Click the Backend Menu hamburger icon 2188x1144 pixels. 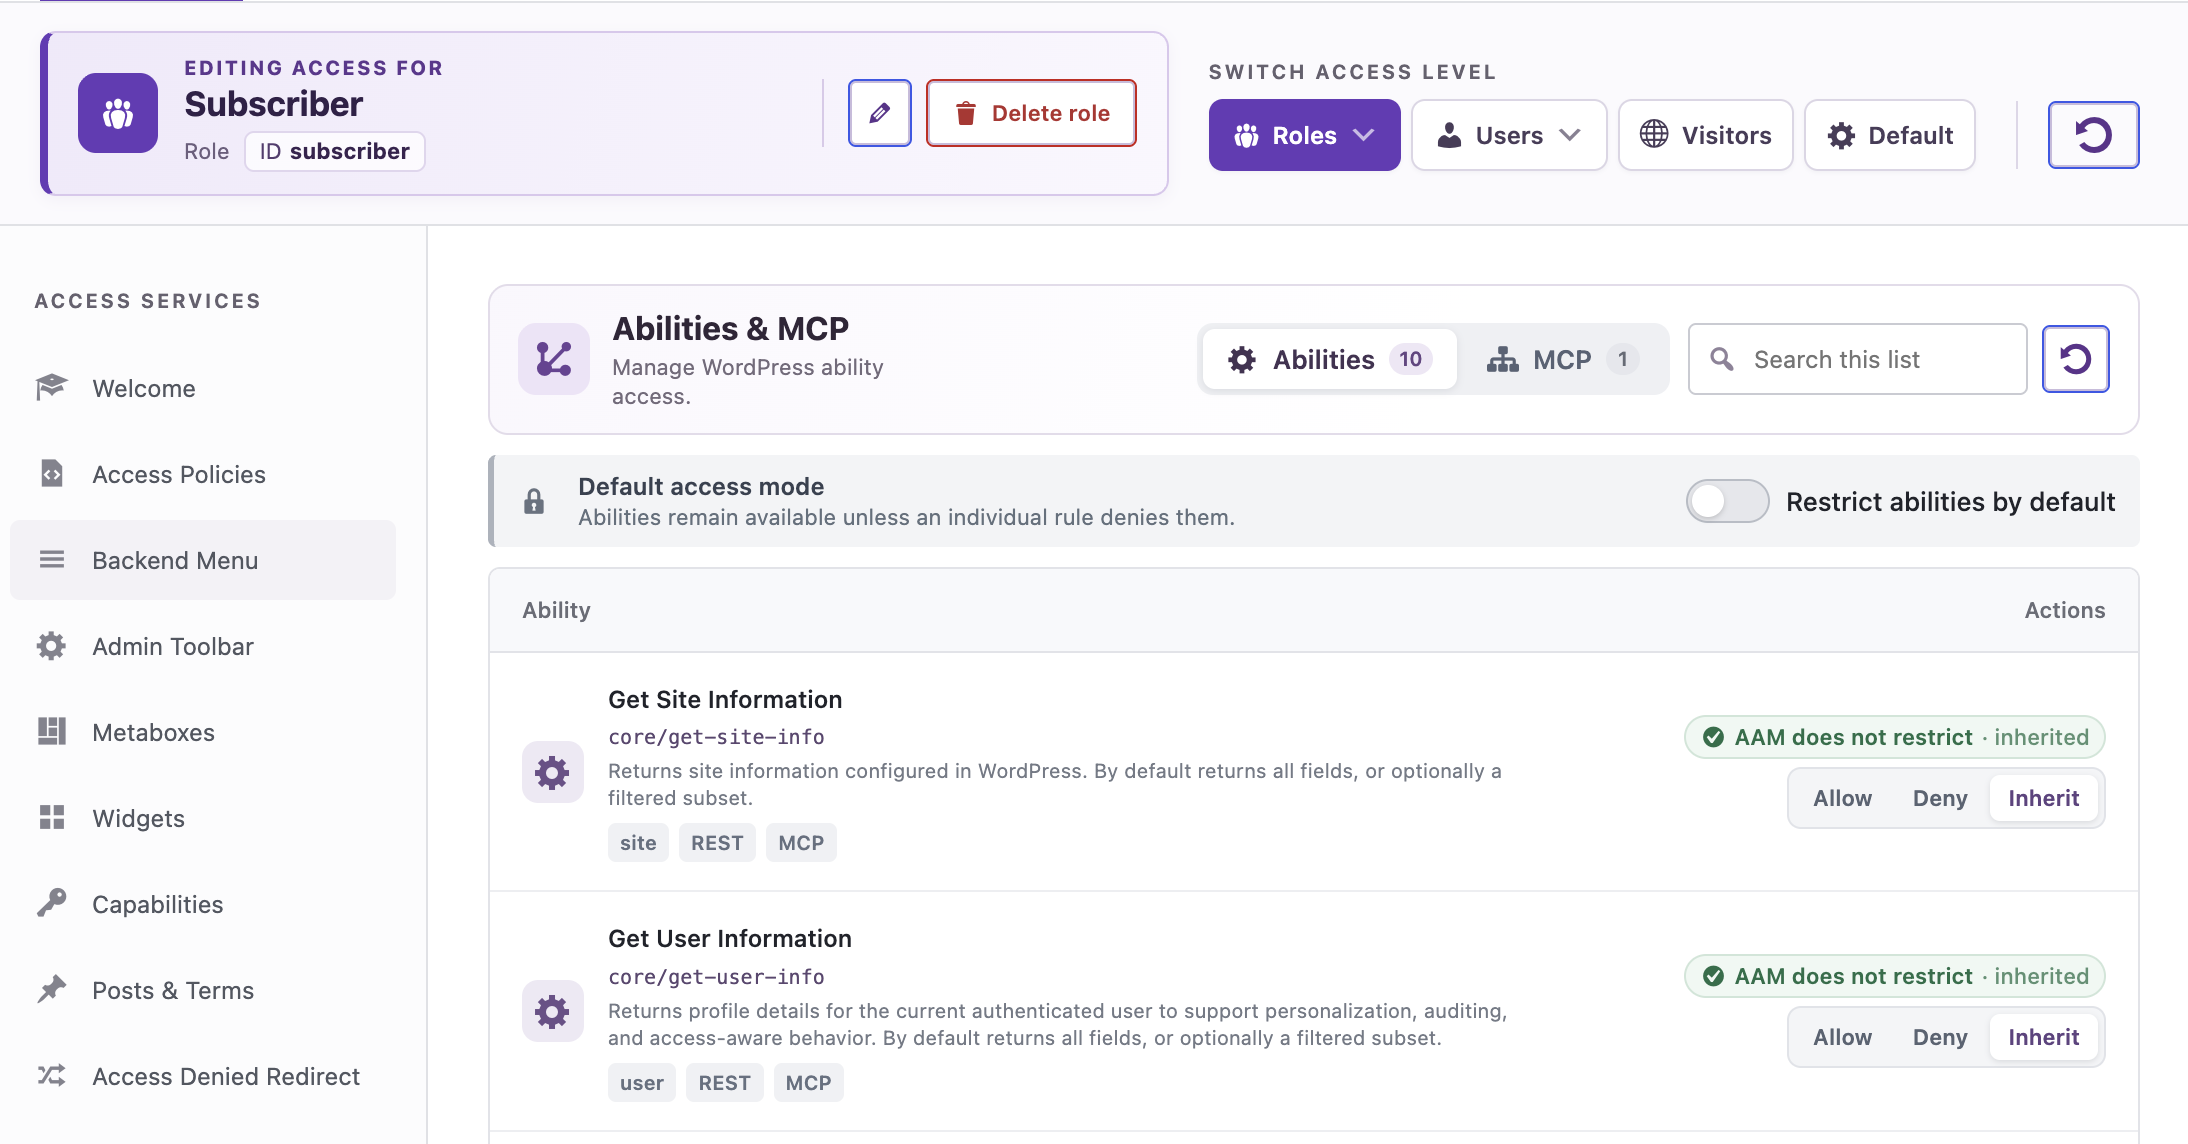[x=51, y=559]
